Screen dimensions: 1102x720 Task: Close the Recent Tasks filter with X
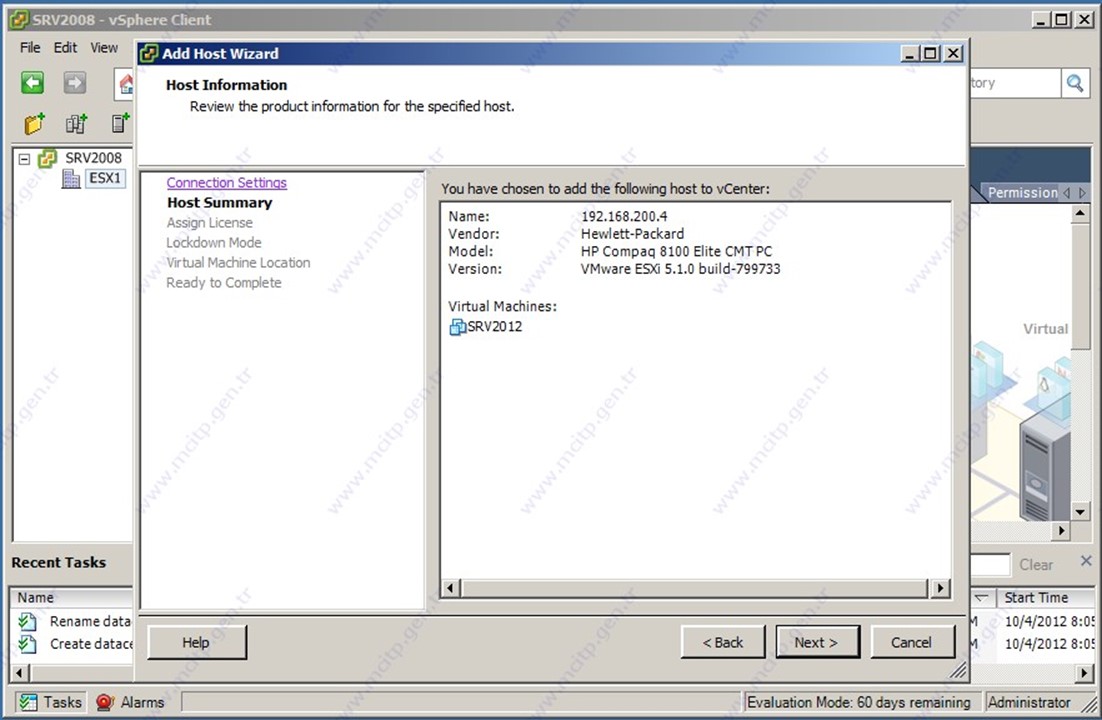pos(1086,560)
